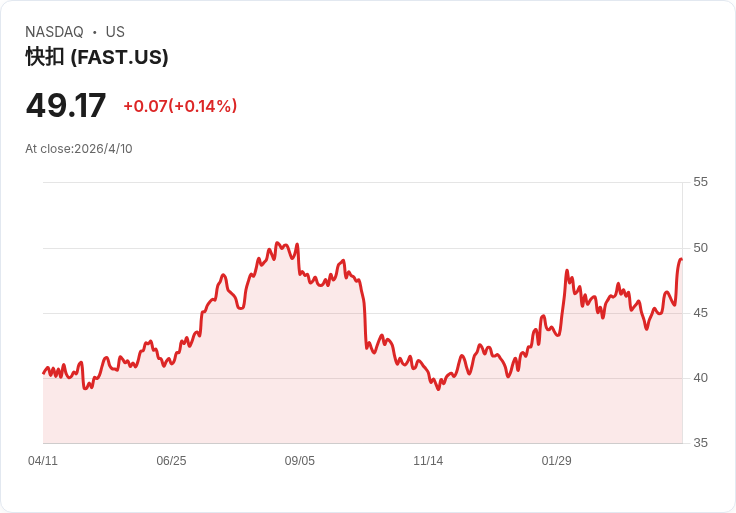
Task: Click the 50 y-axis label
Action: tap(700, 248)
